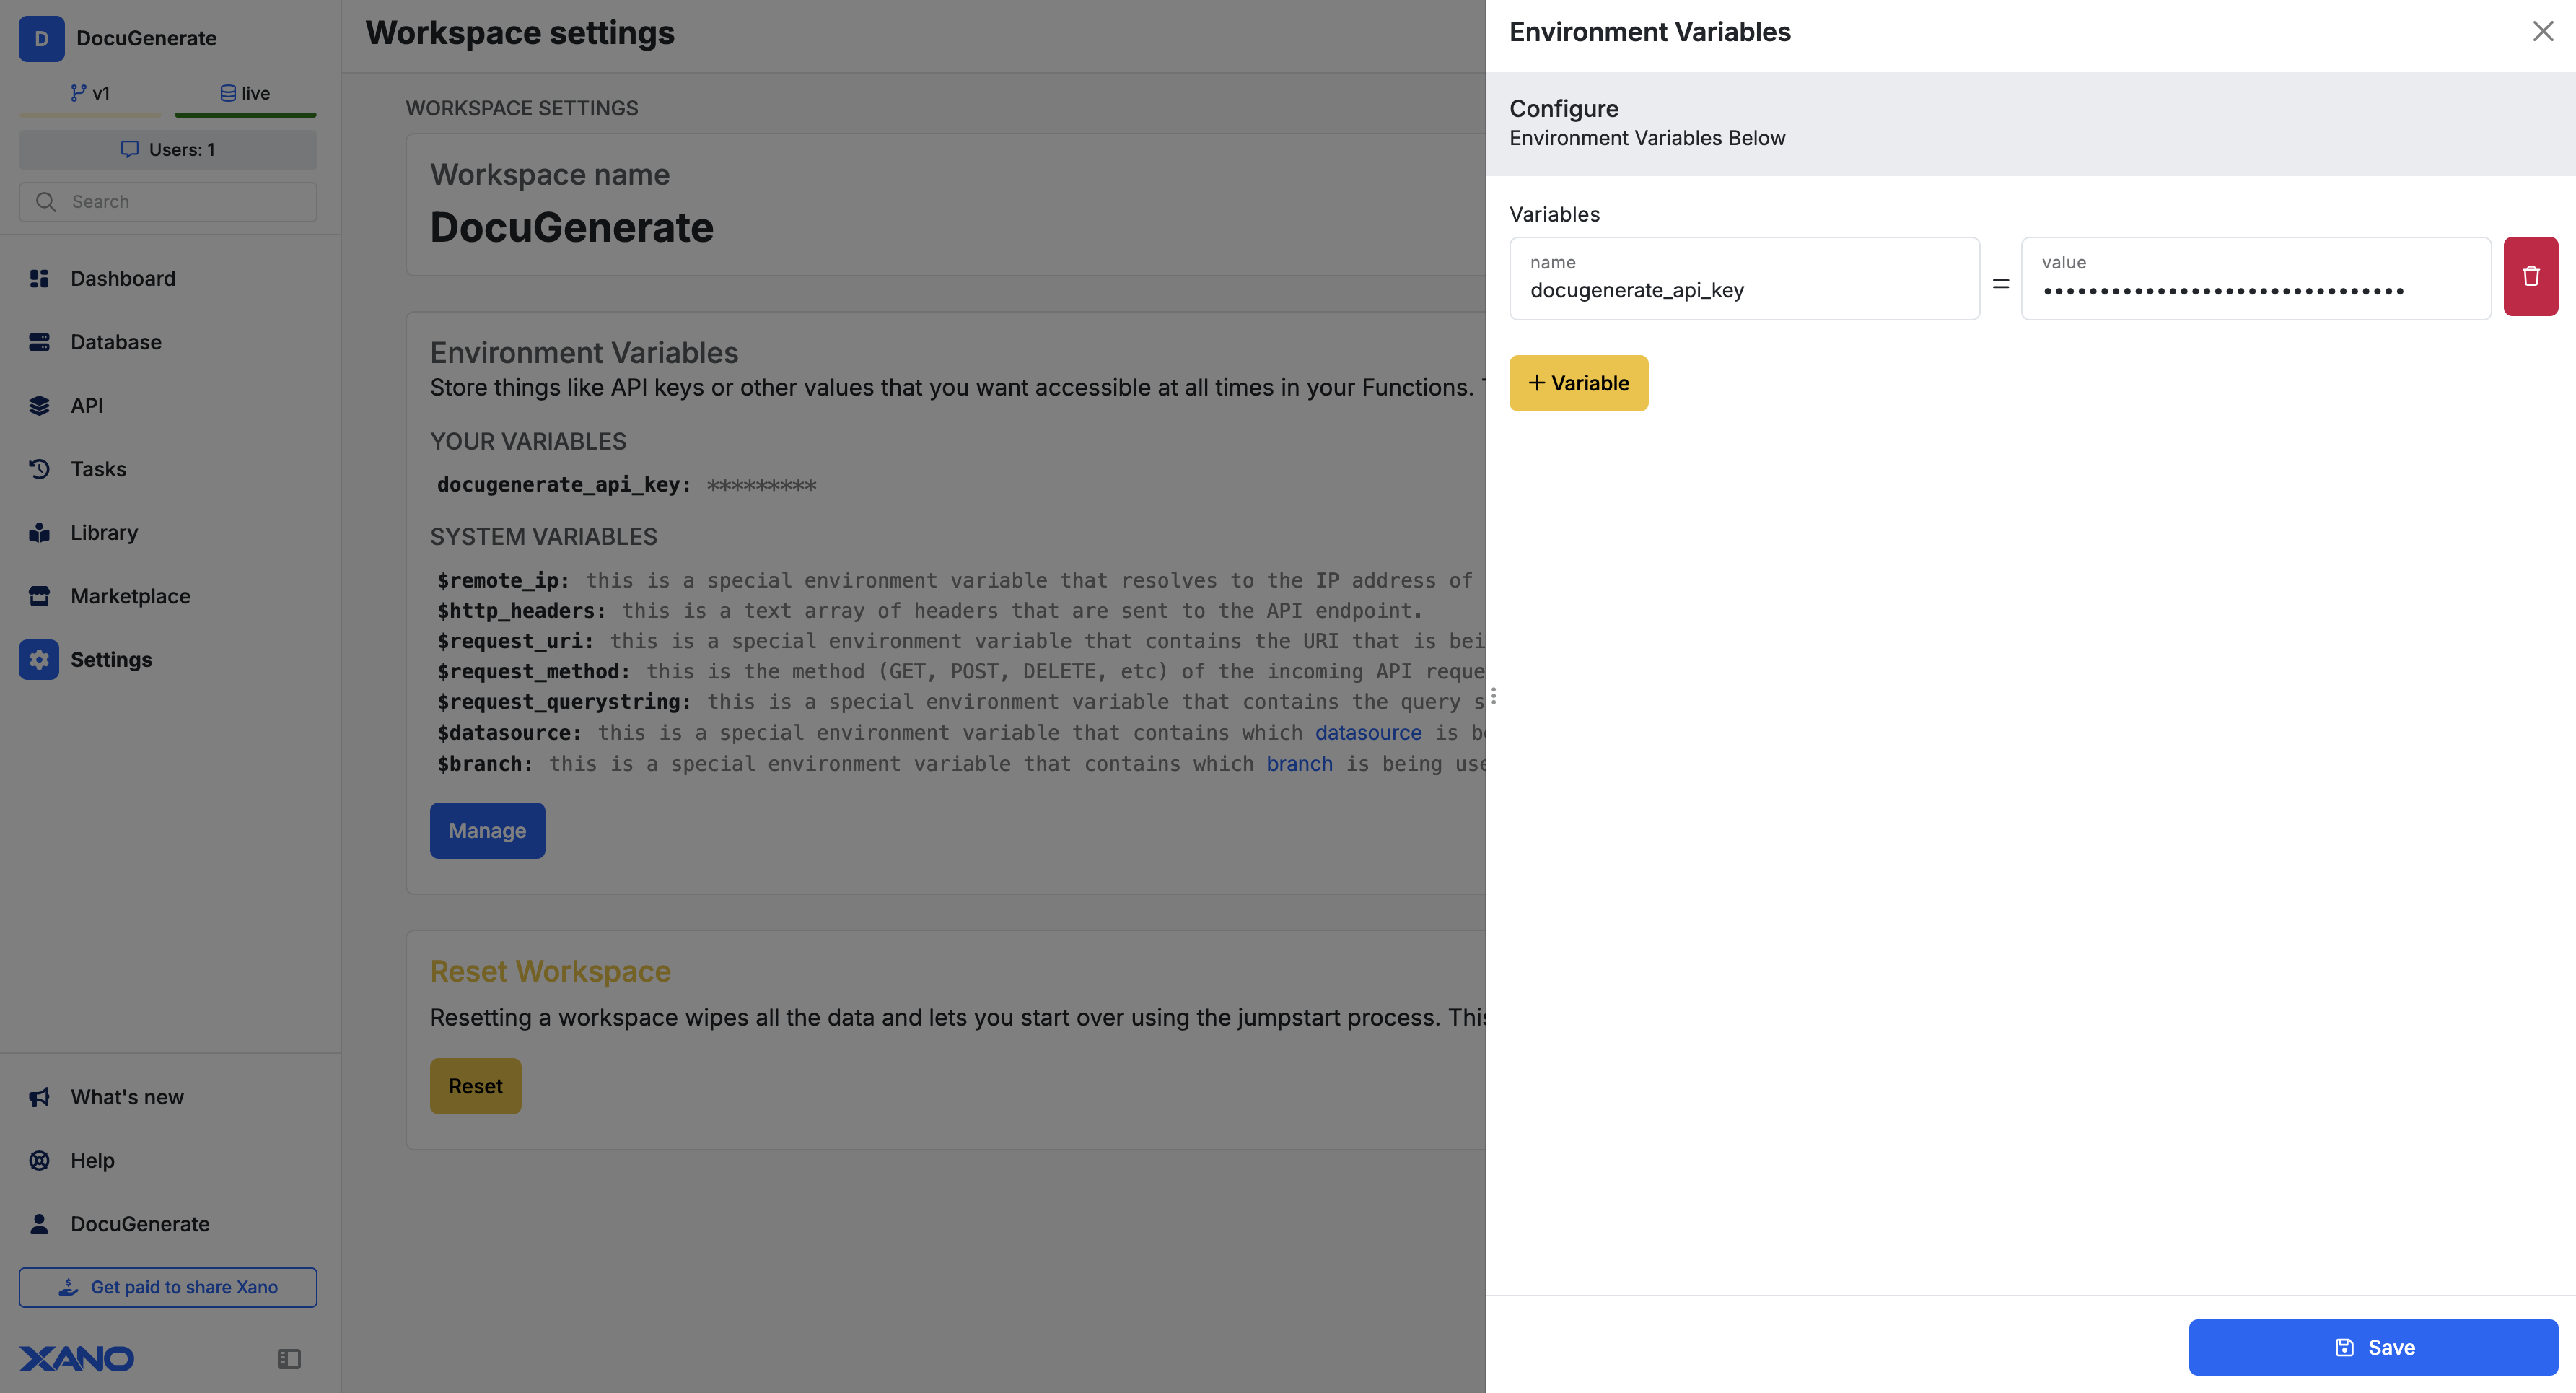
Task: Click the variable value input field
Action: click(2255, 278)
